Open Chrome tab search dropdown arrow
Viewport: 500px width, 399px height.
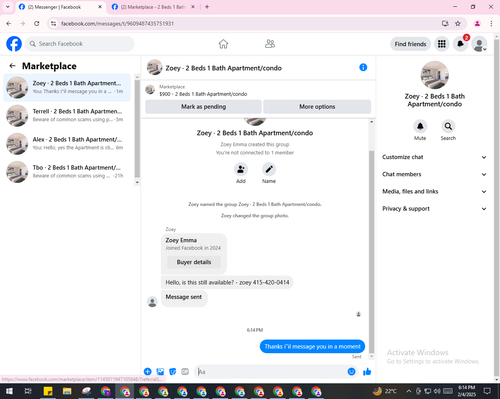(8, 7)
